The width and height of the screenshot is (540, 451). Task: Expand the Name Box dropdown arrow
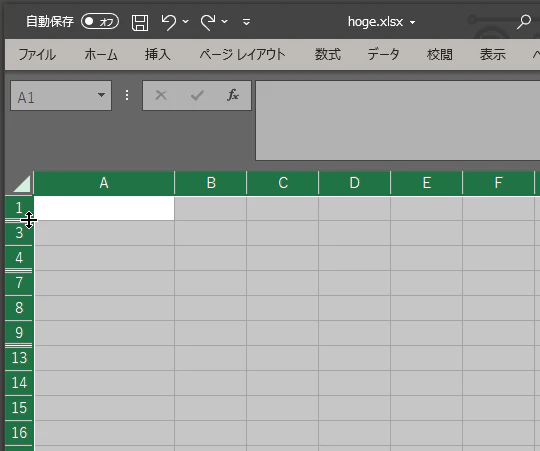[x=101, y=95]
